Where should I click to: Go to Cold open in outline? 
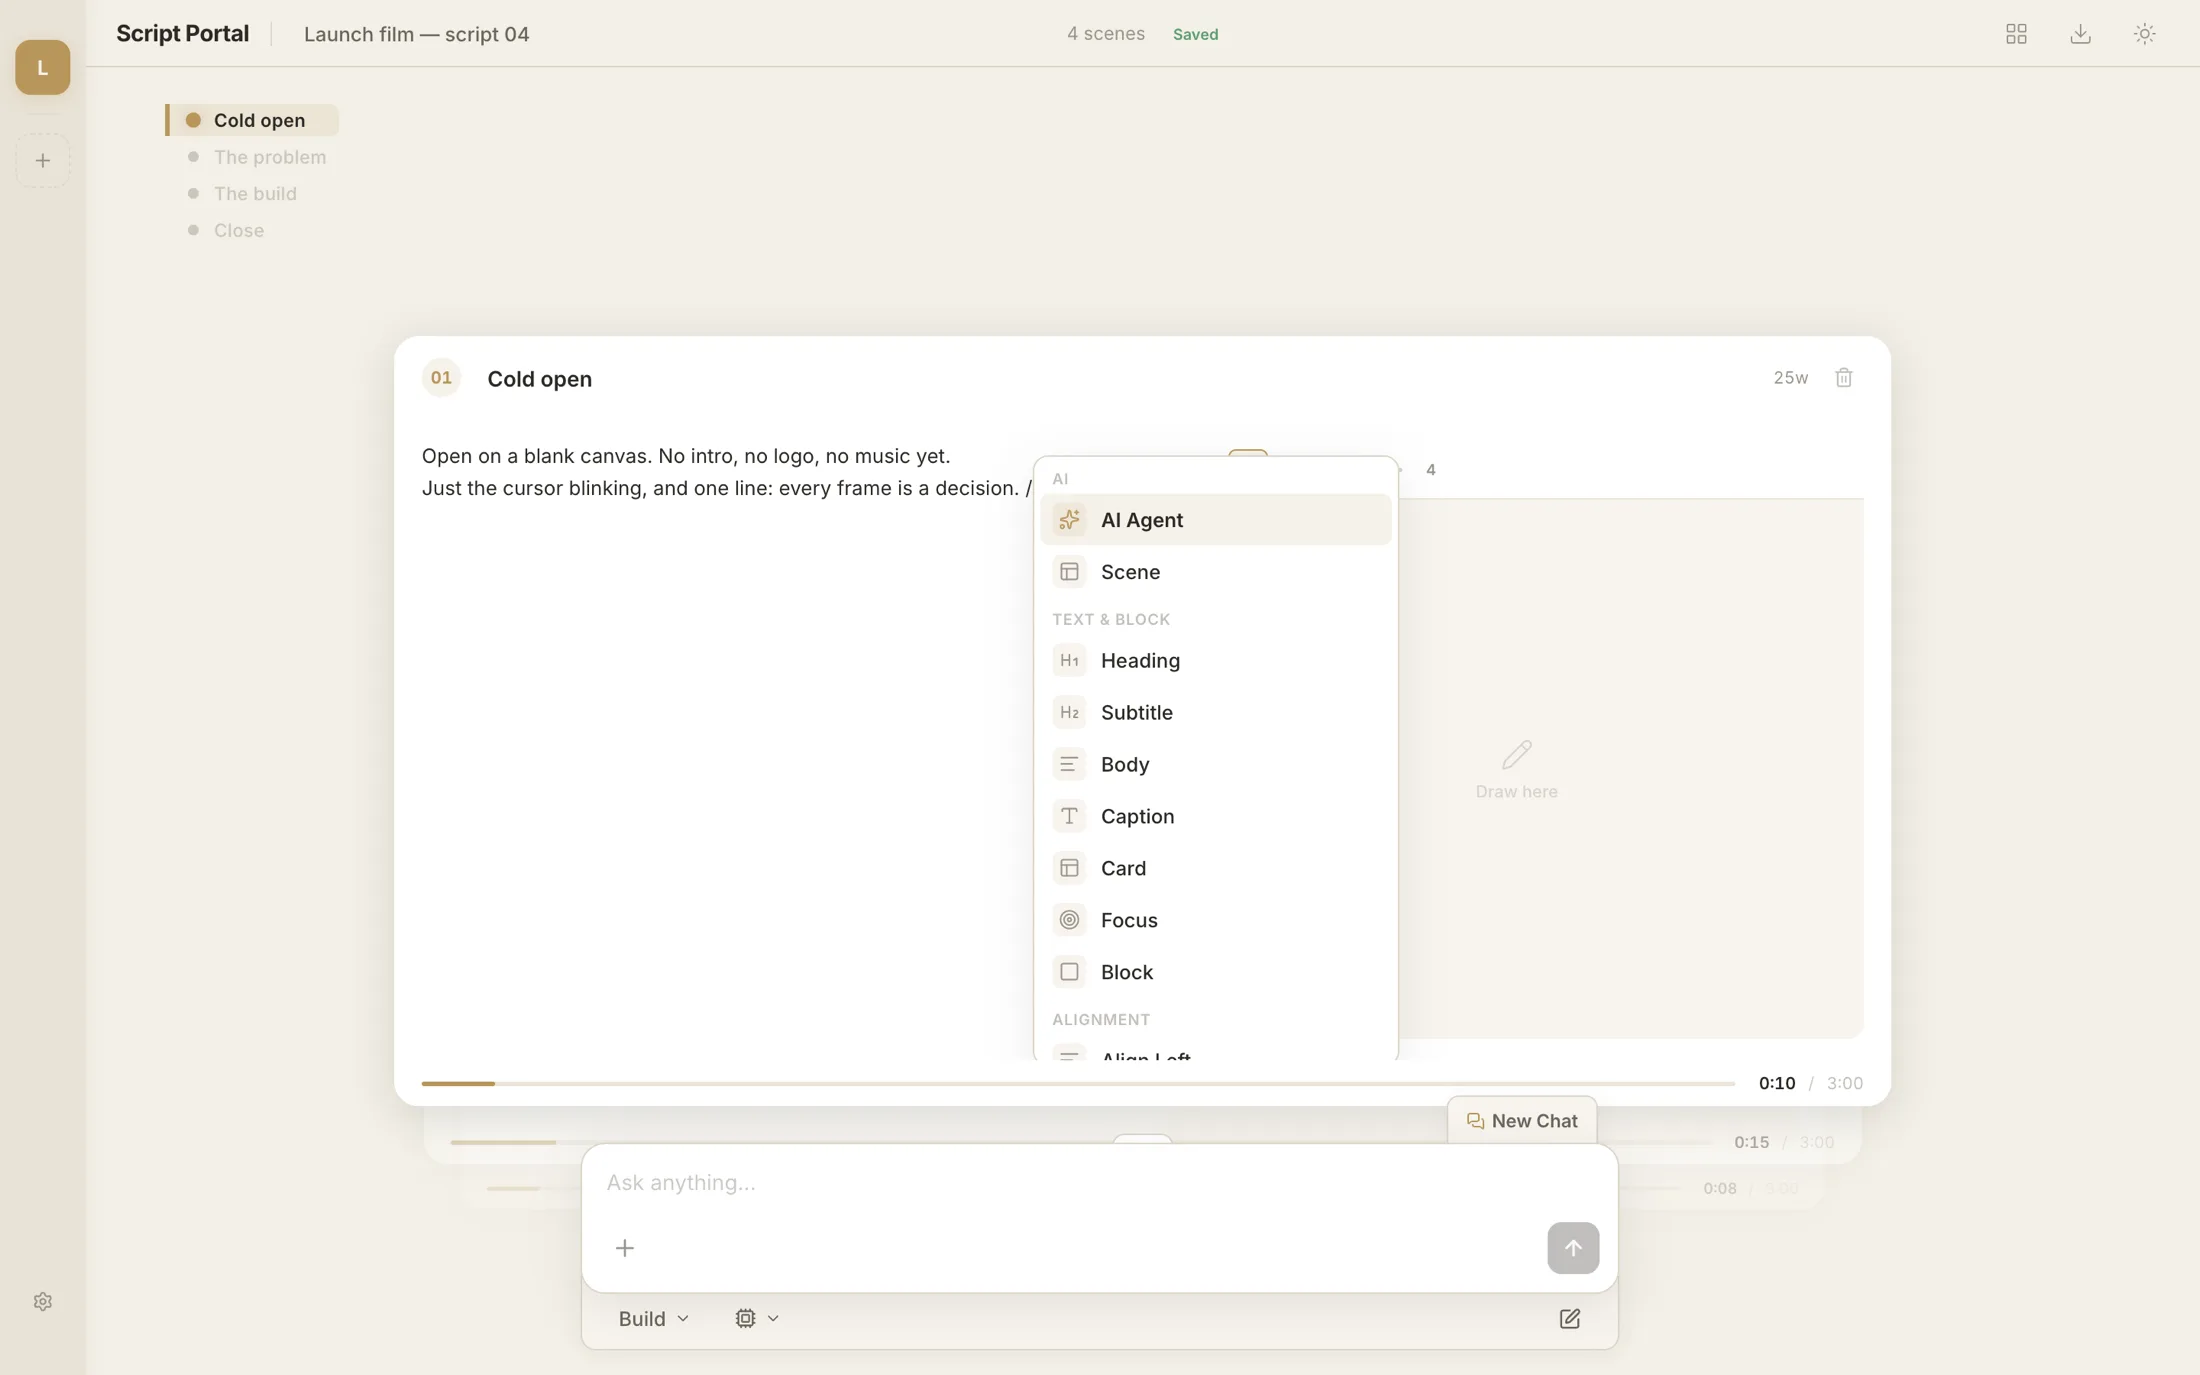point(252,120)
